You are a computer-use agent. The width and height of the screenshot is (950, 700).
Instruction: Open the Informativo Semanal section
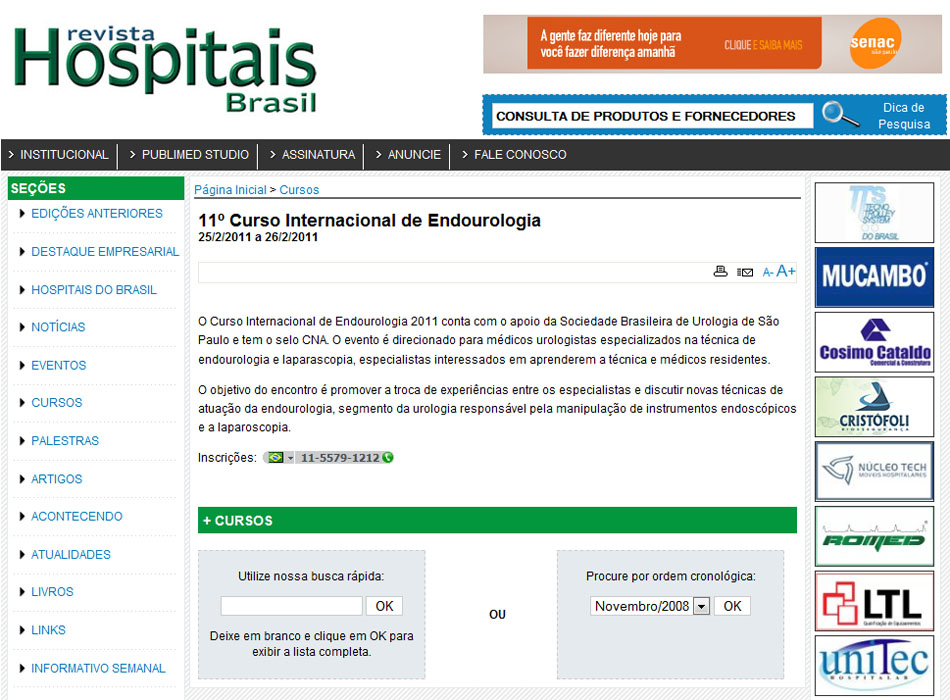pyautogui.click(x=98, y=668)
